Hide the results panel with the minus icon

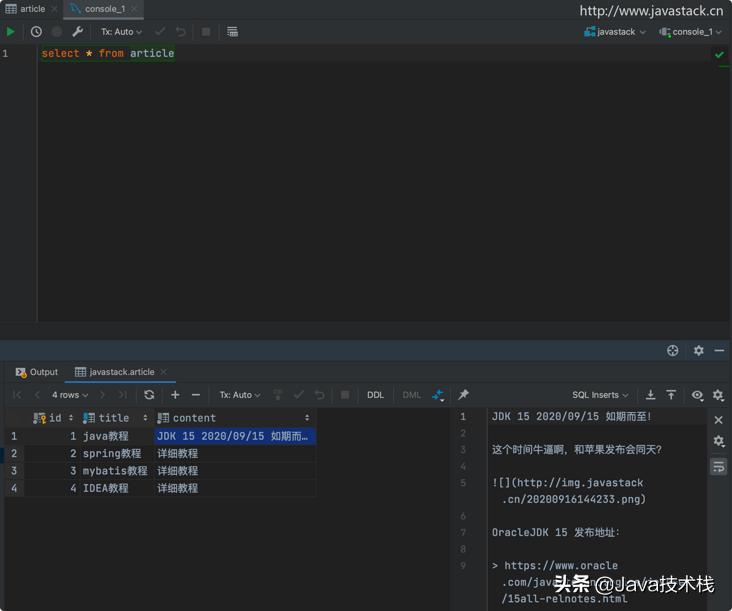719,351
